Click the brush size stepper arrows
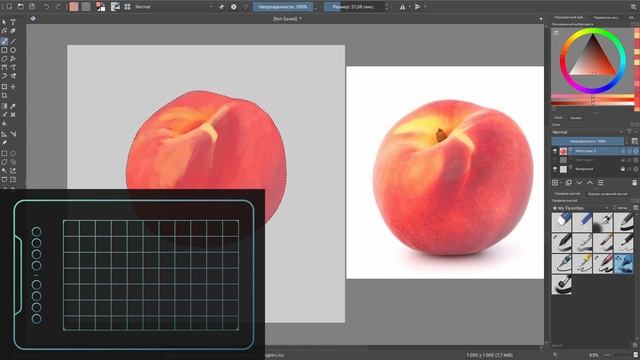 click(387, 7)
